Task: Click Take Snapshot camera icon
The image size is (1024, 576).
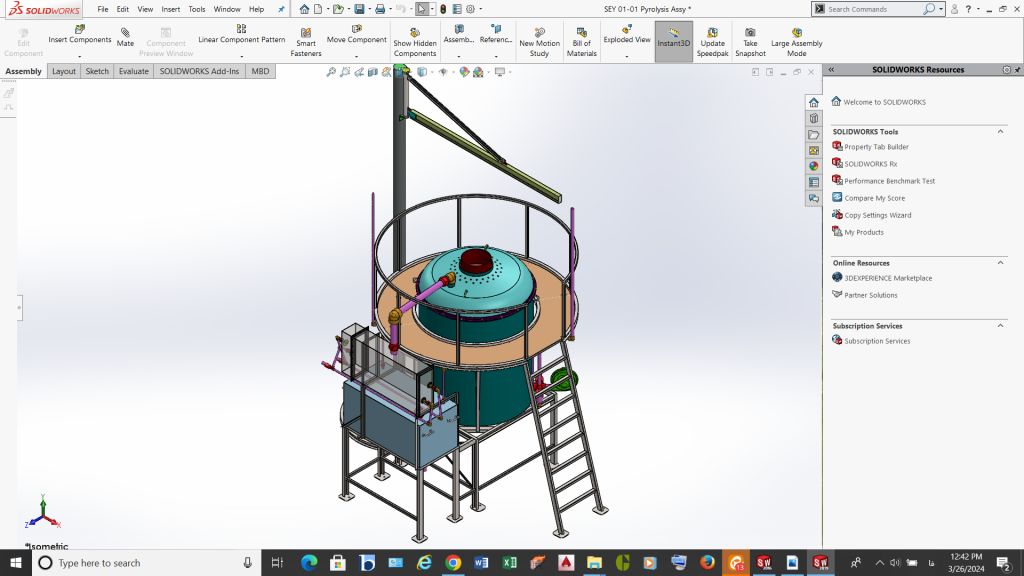Action: 750,33
